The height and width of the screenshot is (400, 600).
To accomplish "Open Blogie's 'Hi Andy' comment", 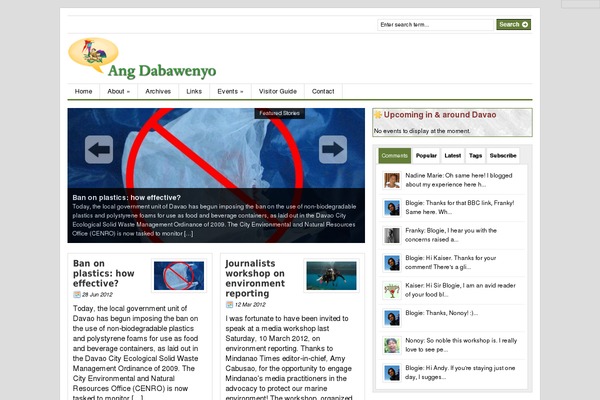I will [460, 373].
